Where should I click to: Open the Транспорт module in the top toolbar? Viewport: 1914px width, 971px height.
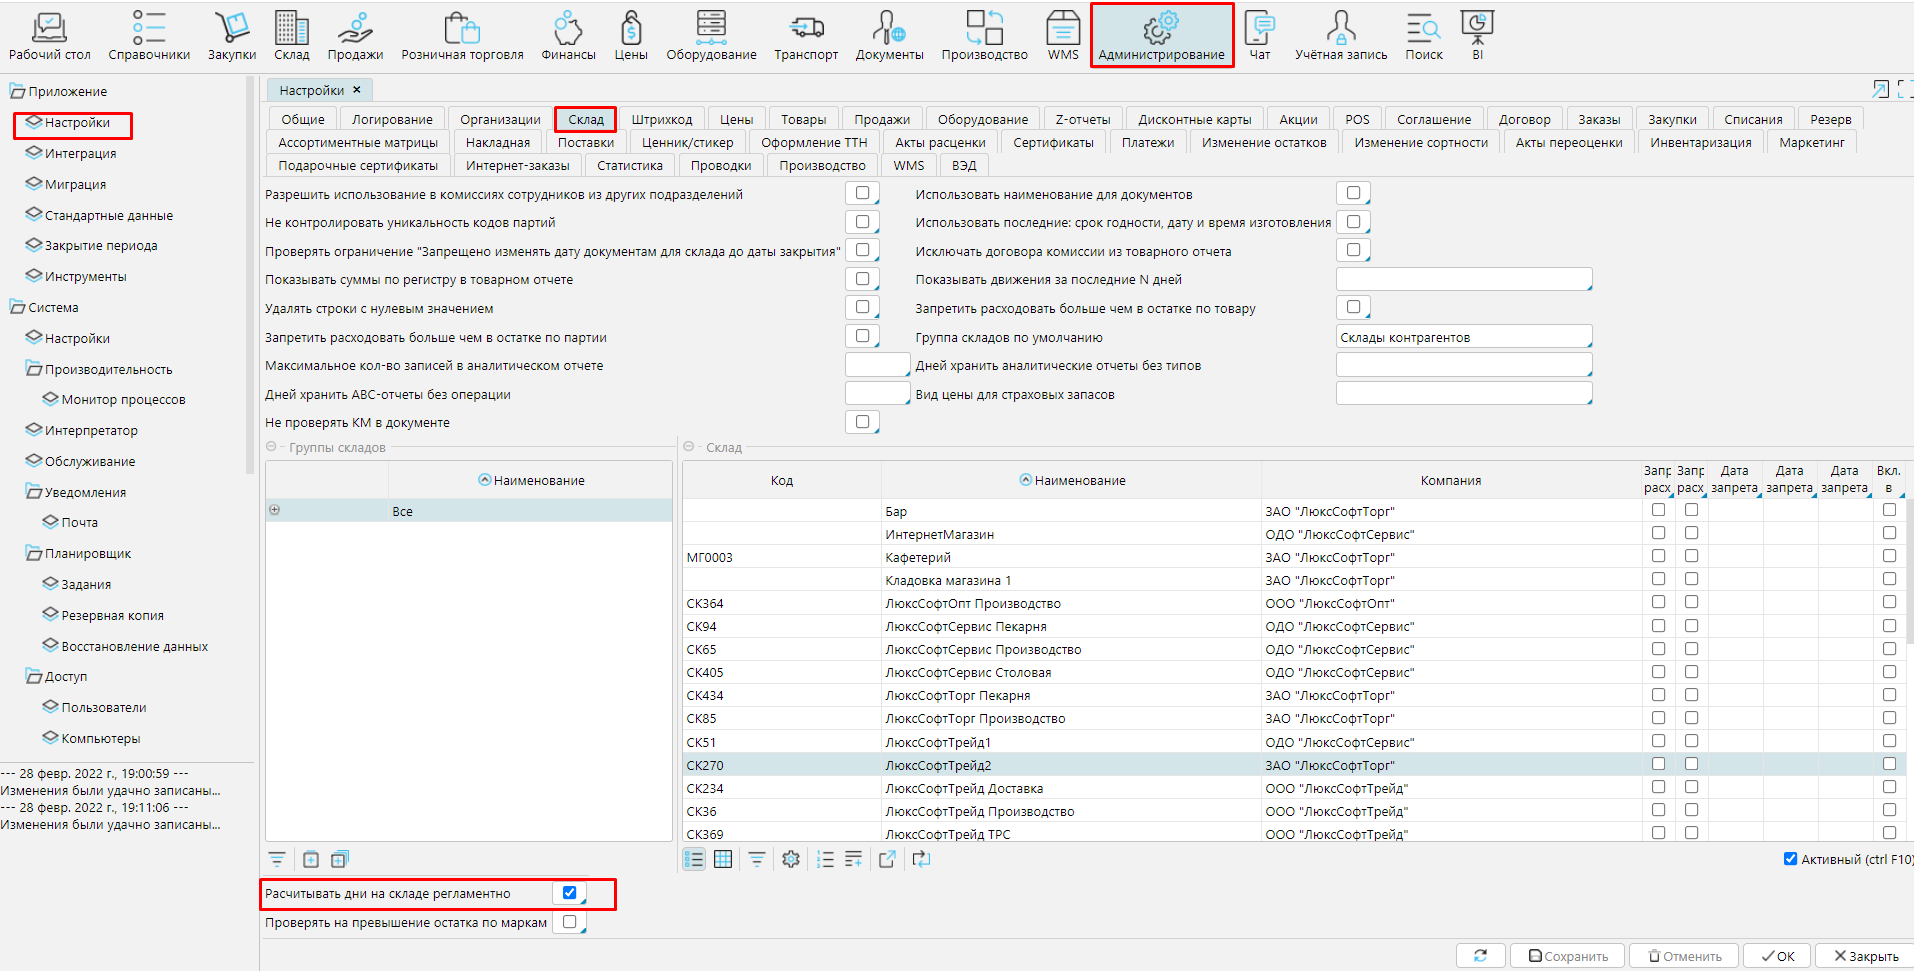coord(805,36)
